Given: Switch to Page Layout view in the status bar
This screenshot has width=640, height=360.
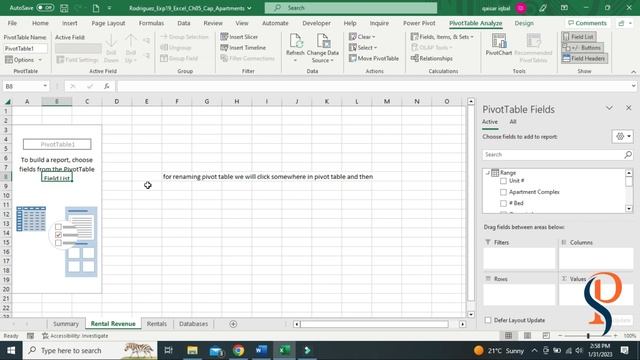Looking at the screenshot, I should 527,336.
